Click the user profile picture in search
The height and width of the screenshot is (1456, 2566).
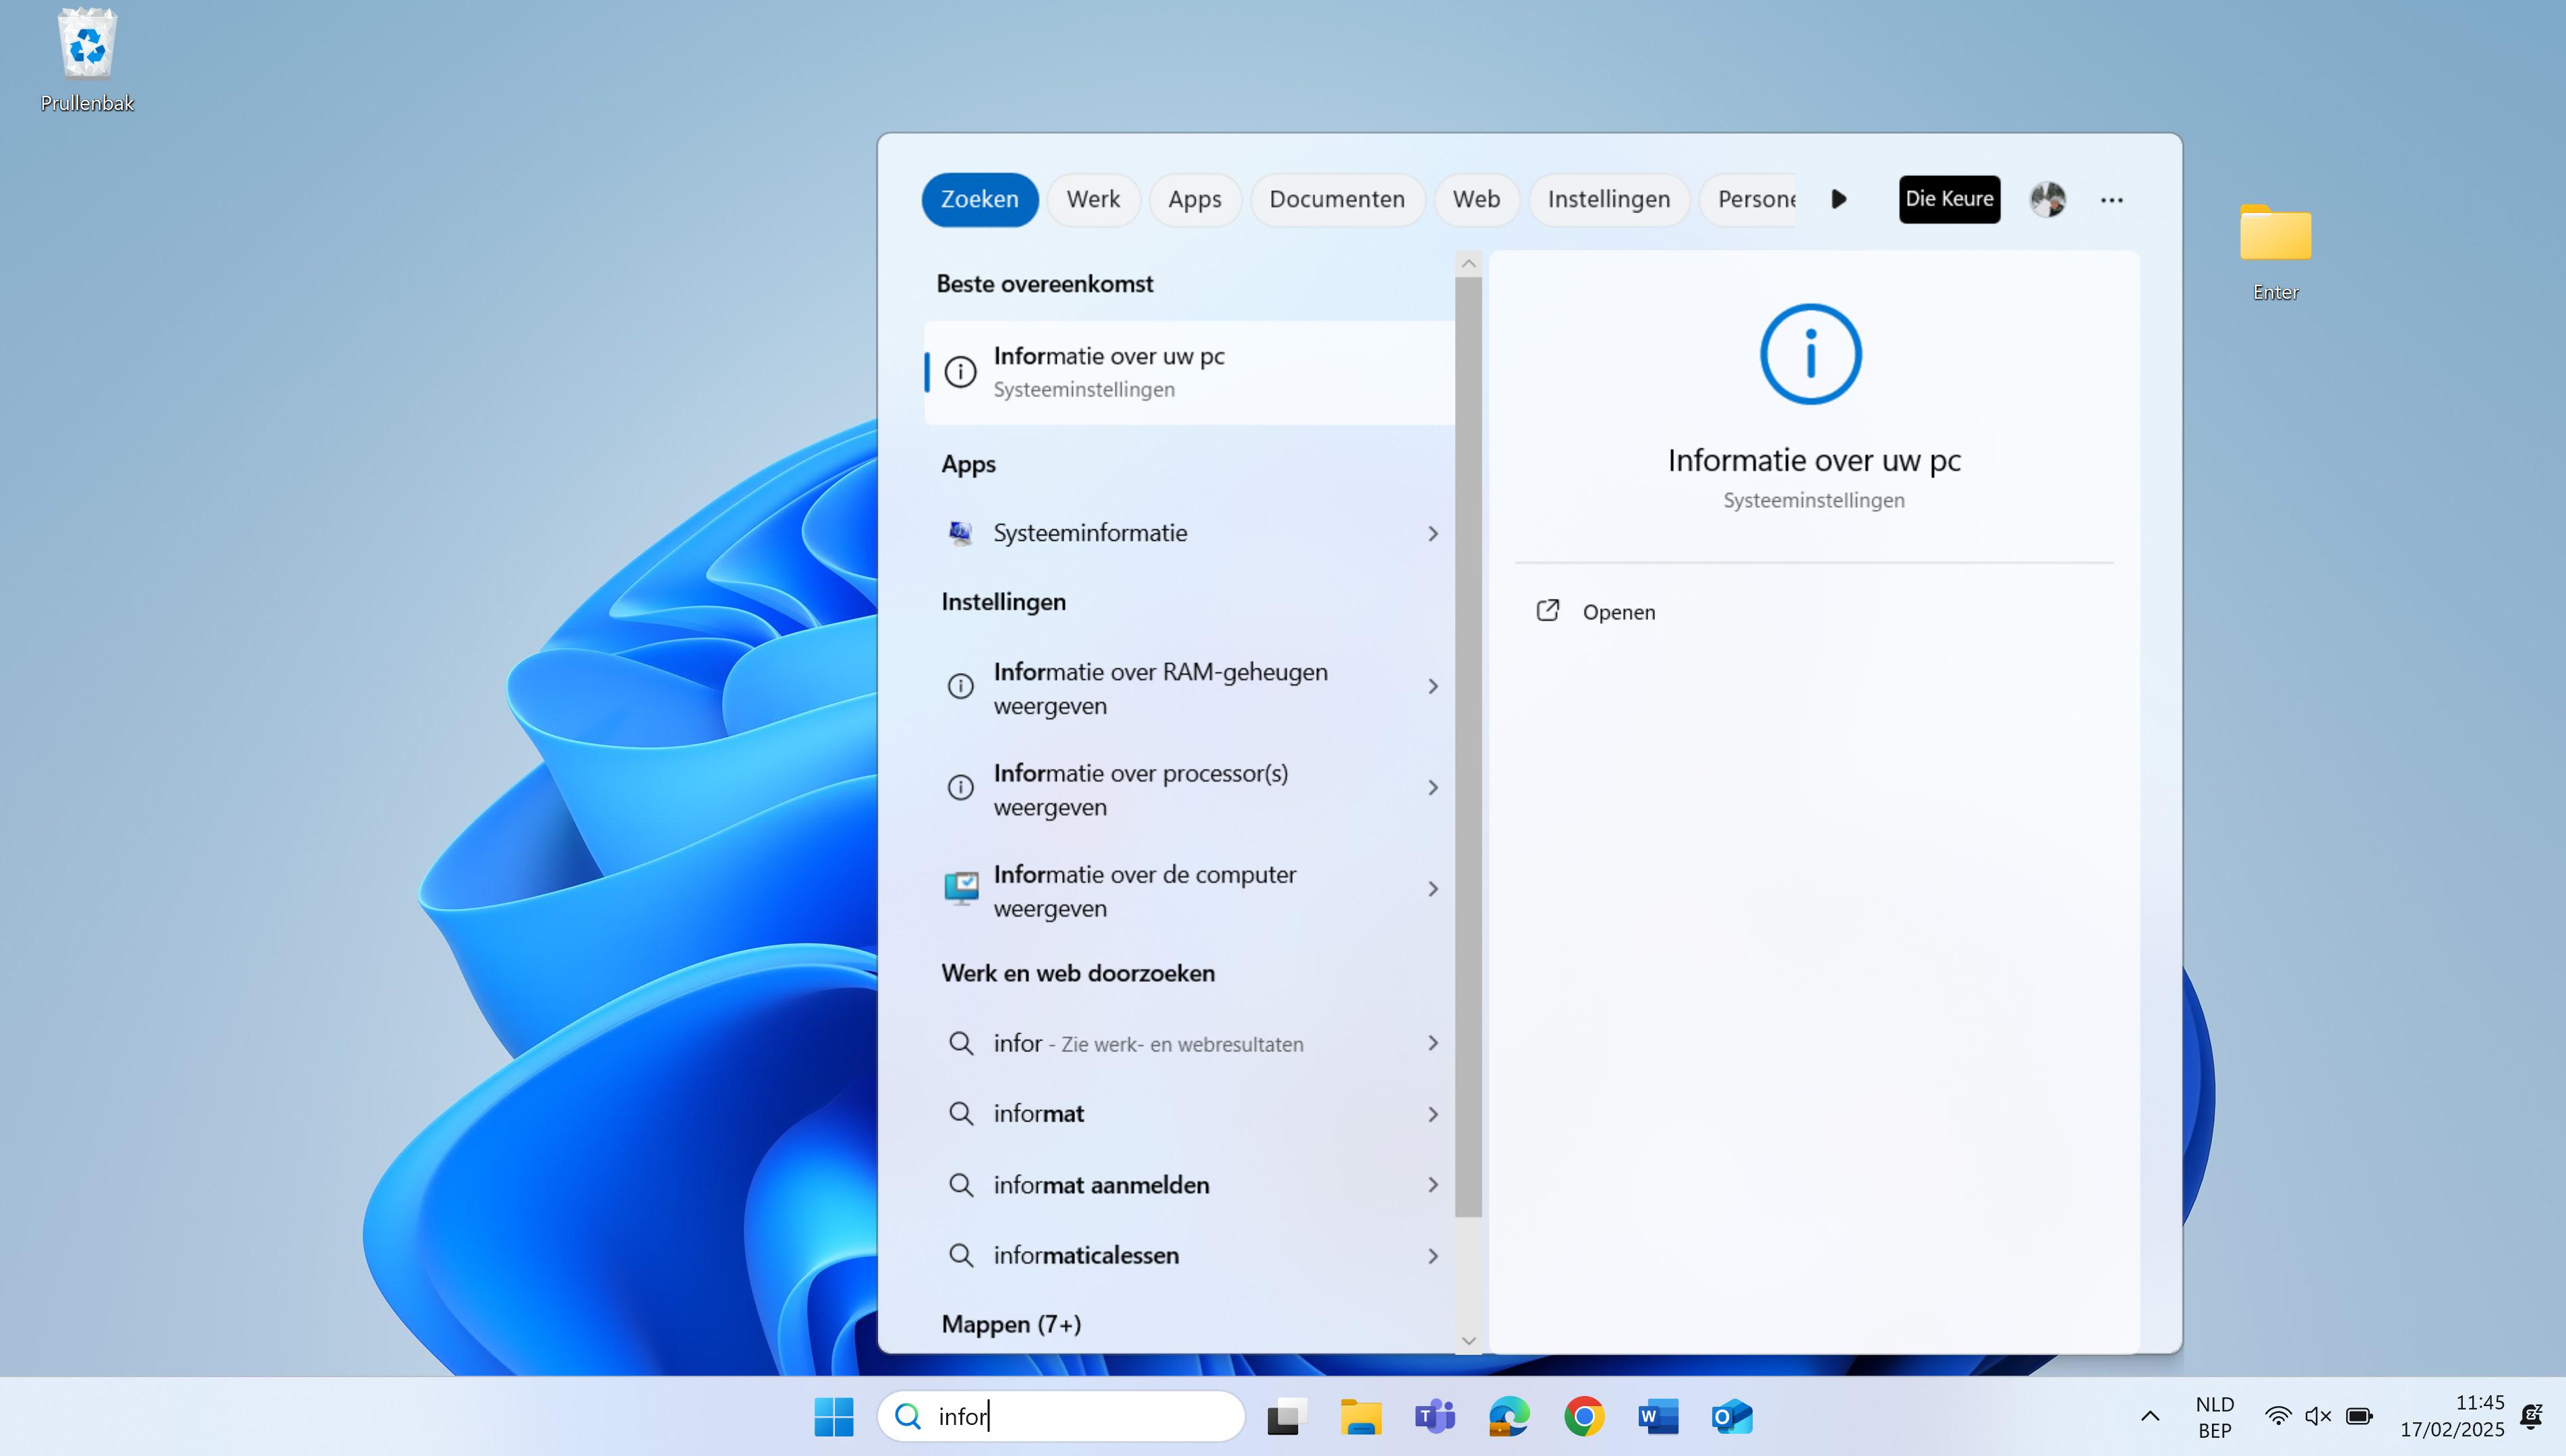point(2047,199)
